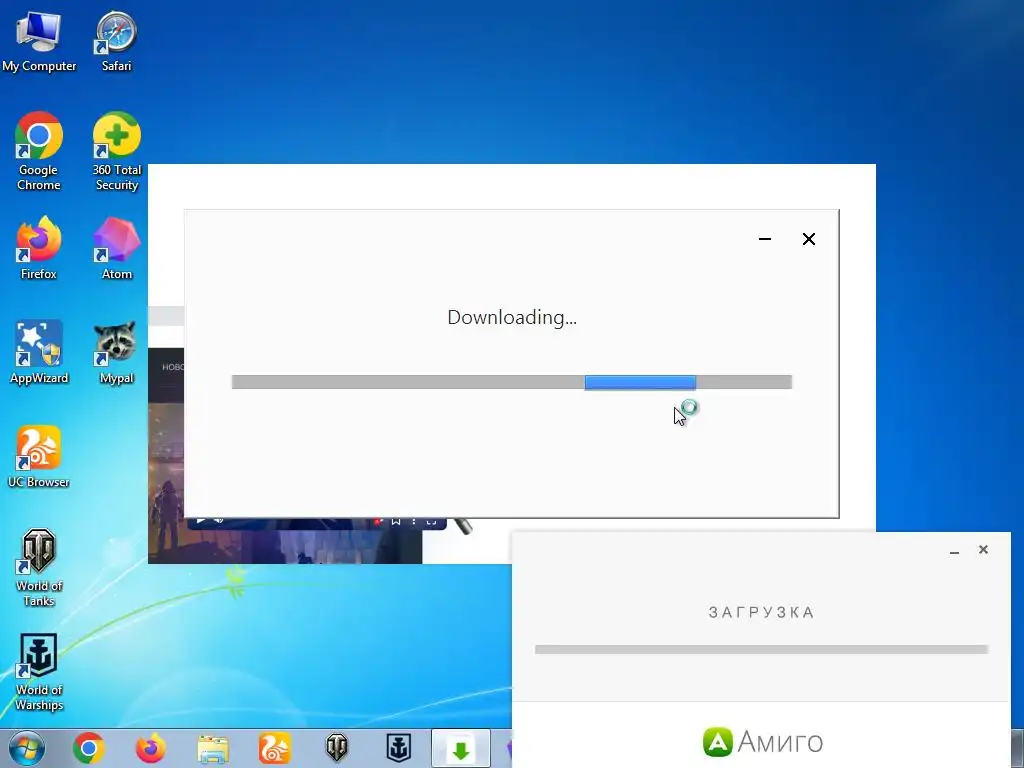The height and width of the screenshot is (768, 1024).
Task: Click the Downloading... status text
Action: pos(511,317)
